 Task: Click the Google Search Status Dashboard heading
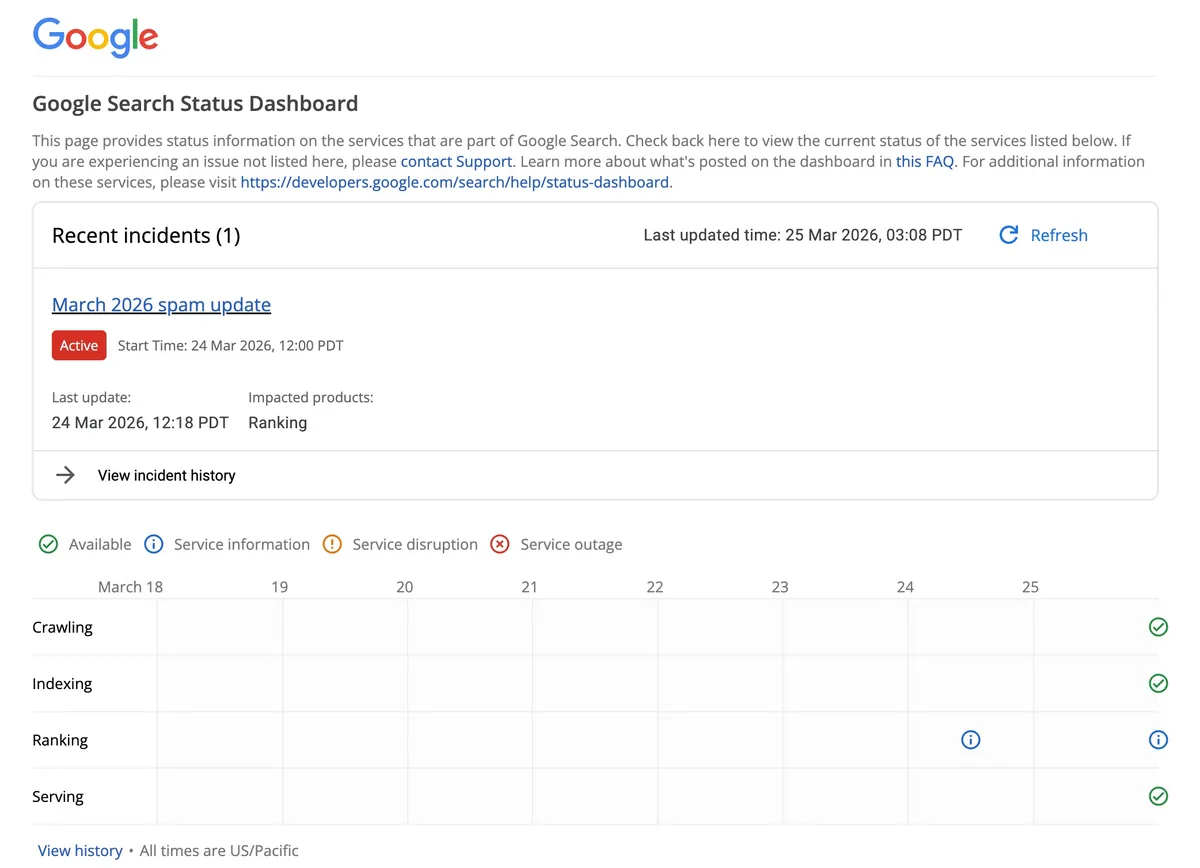[x=195, y=103]
